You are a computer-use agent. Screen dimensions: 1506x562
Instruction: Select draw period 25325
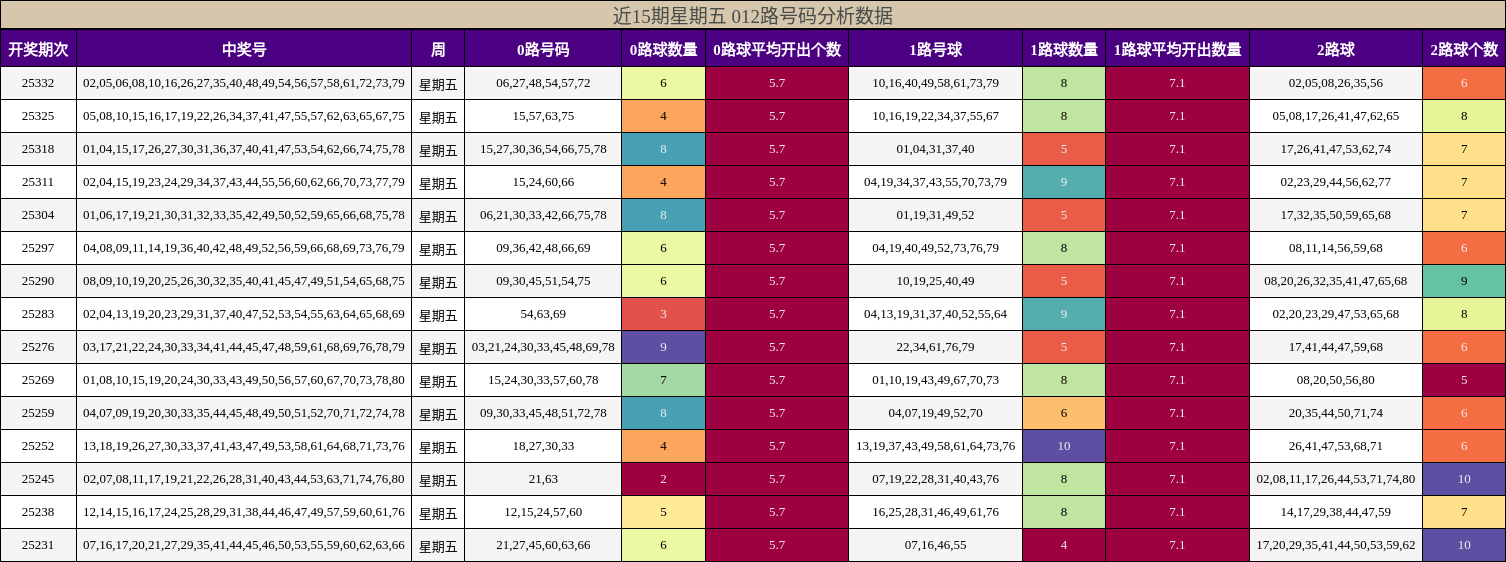click(38, 116)
